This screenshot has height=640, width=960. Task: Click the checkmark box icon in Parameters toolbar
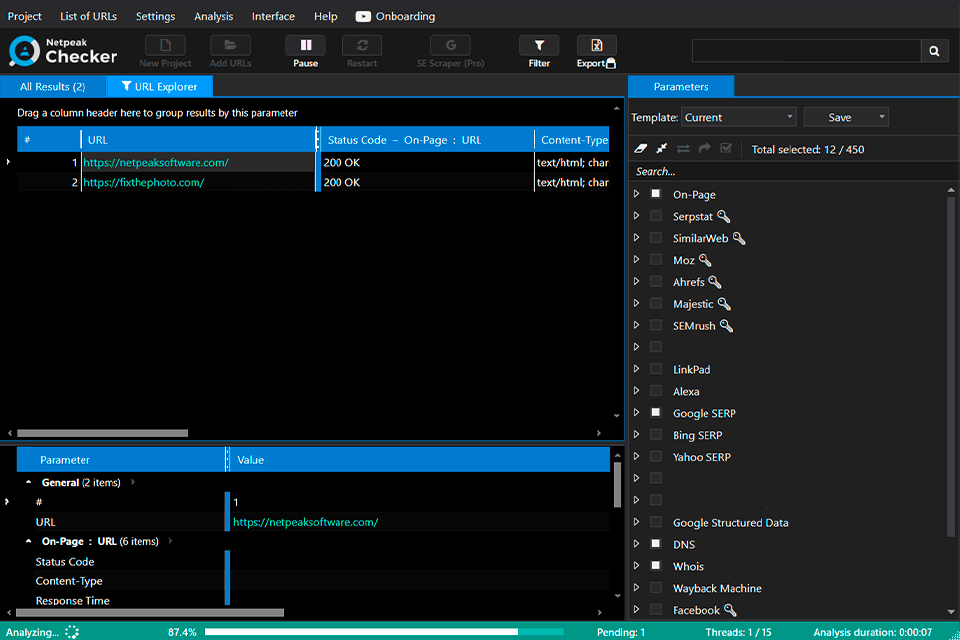click(726, 149)
